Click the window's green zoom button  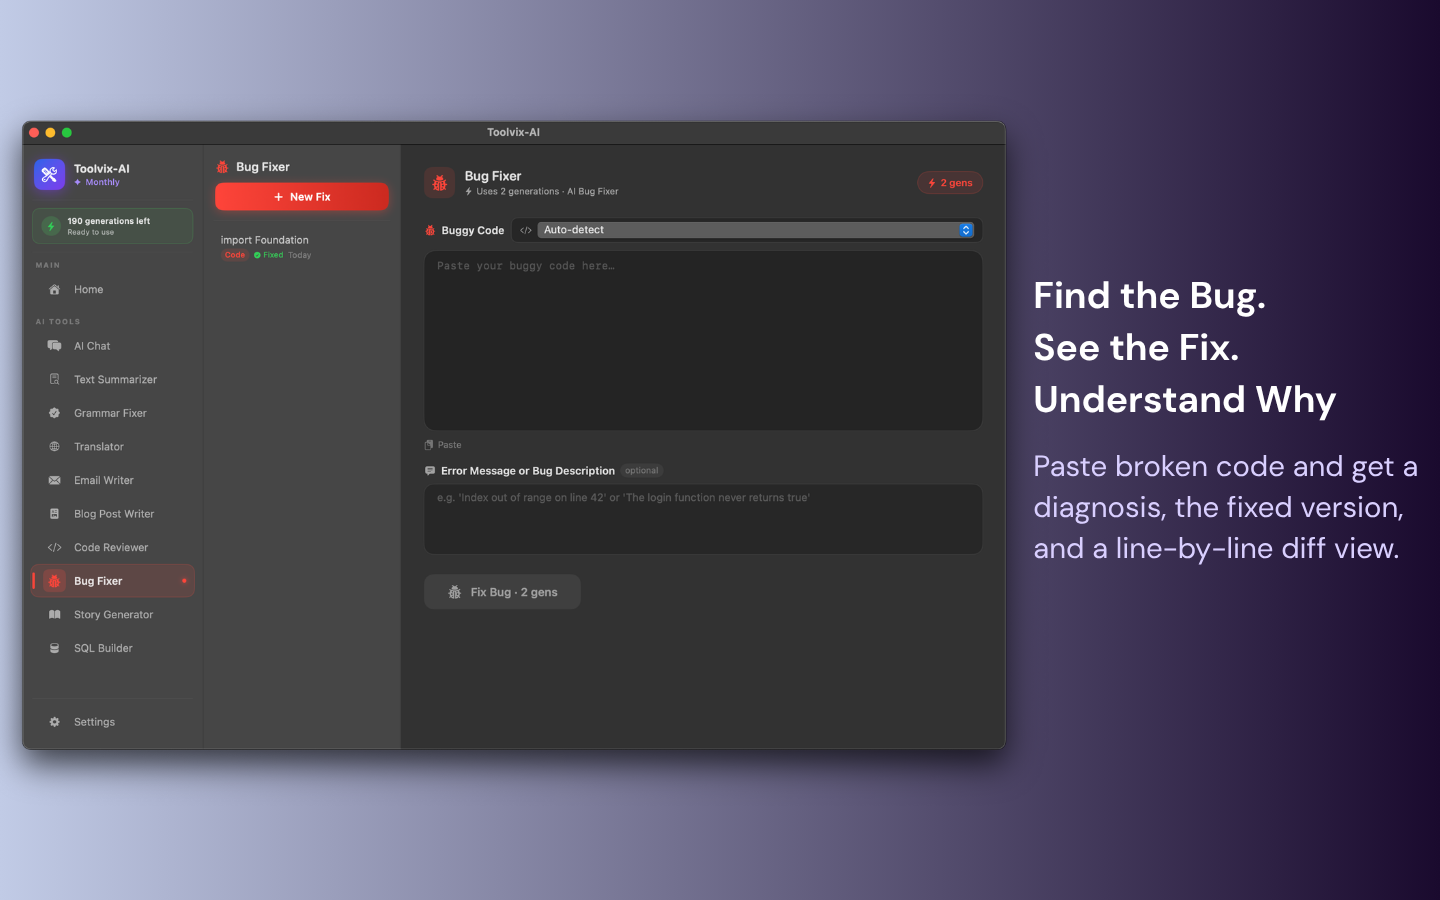coord(67,133)
